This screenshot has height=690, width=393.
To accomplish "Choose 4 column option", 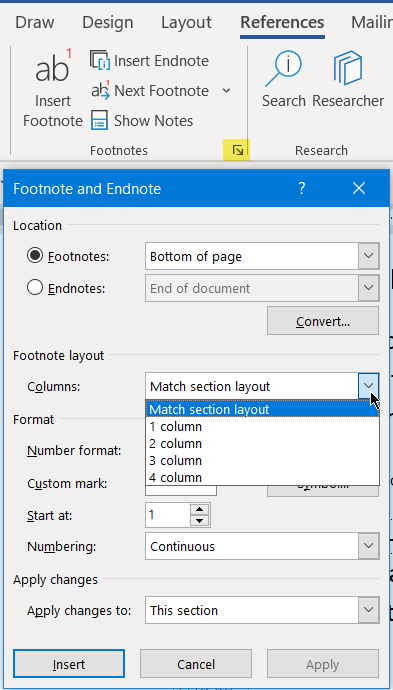I will (262, 477).
